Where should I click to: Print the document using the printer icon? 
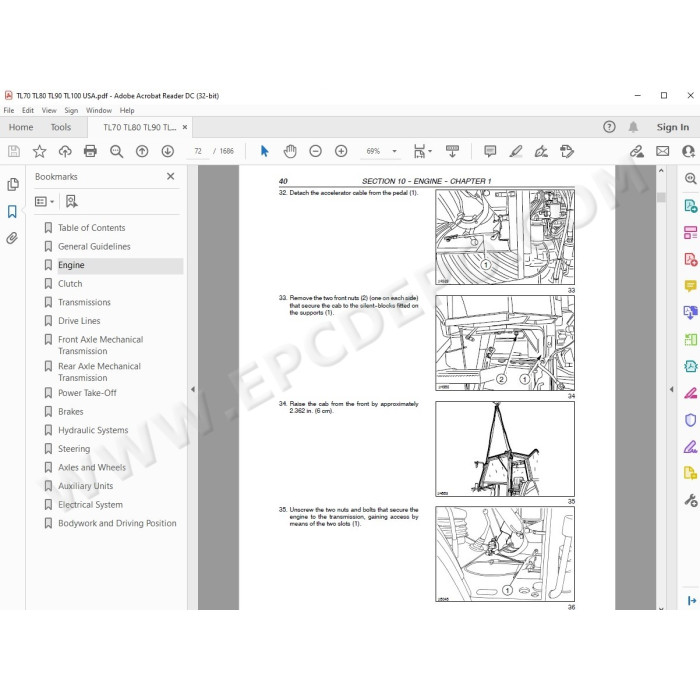coord(90,151)
